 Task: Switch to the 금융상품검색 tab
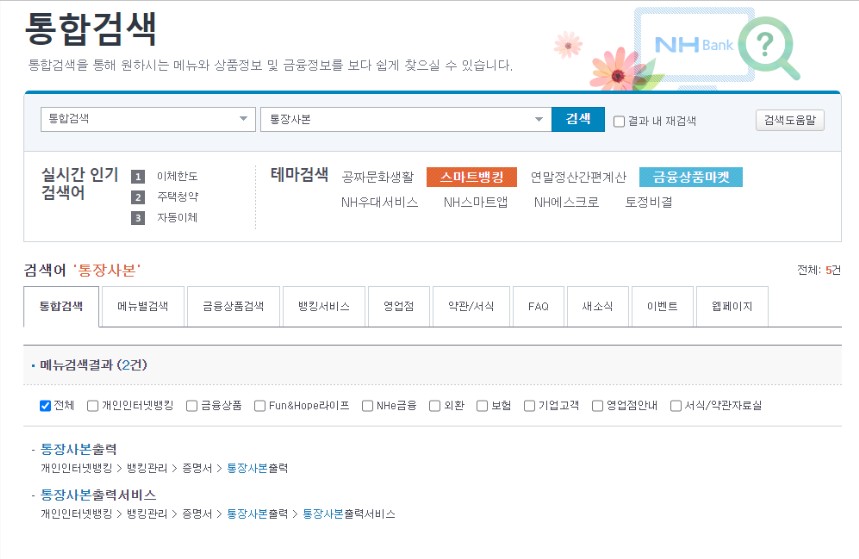tap(233, 306)
